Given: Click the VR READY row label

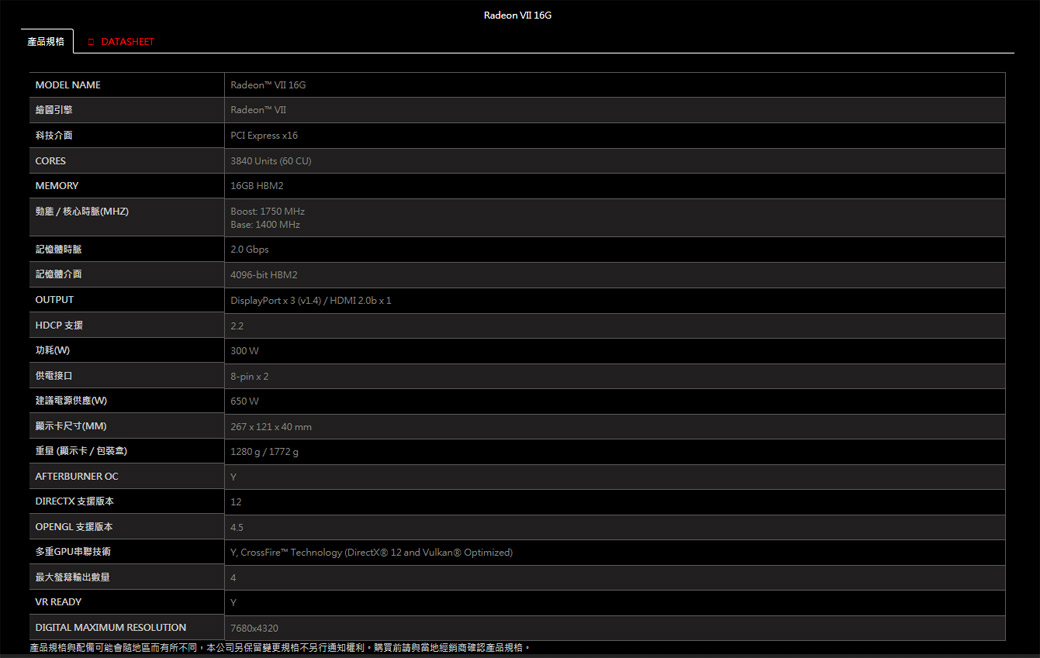Looking at the screenshot, I should (59, 602).
